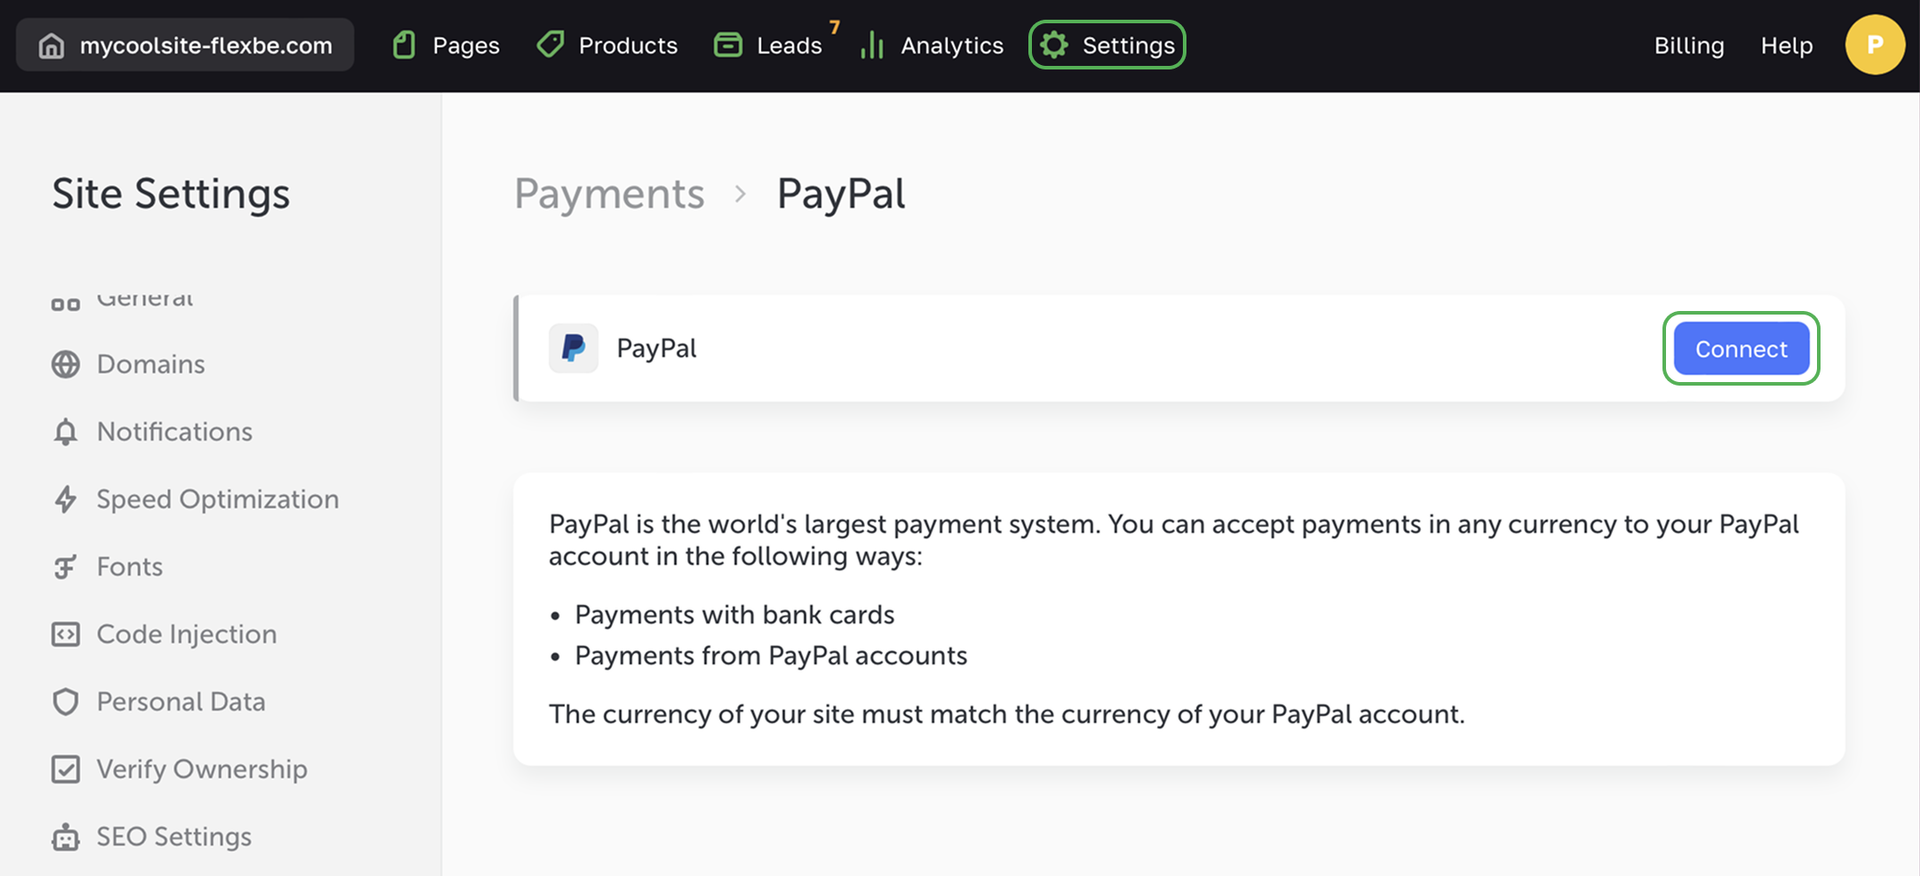Image resolution: width=1920 pixels, height=876 pixels.
Task: Open the yellow profile avatar menu
Action: (x=1874, y=45)
